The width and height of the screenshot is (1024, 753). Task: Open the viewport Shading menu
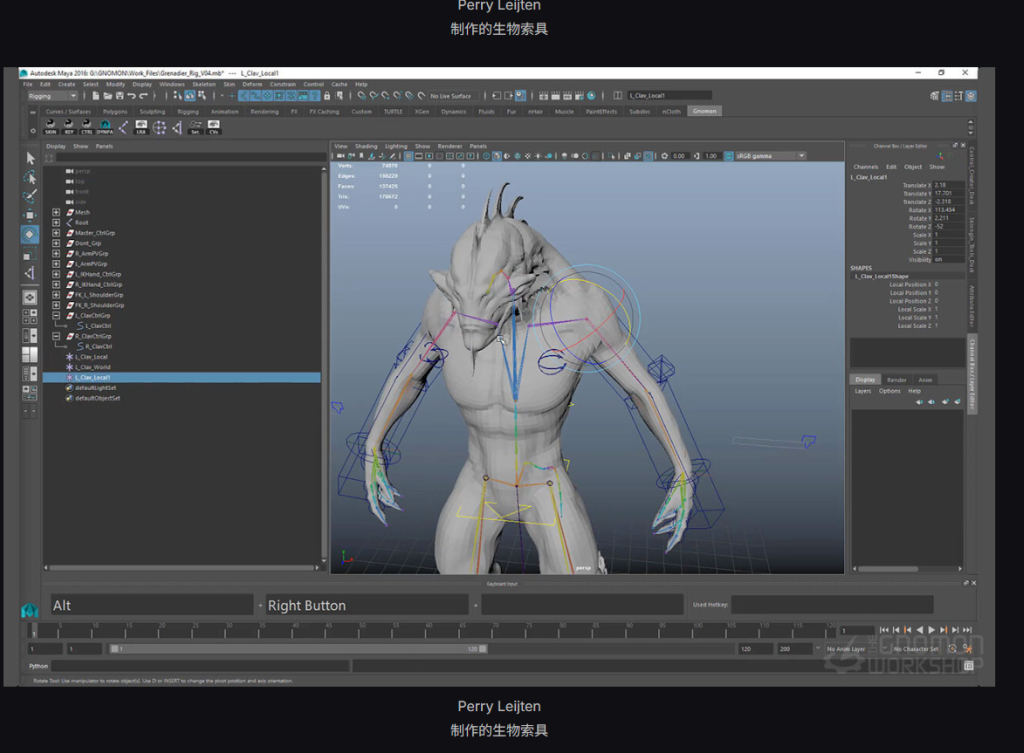pos(366,146)
